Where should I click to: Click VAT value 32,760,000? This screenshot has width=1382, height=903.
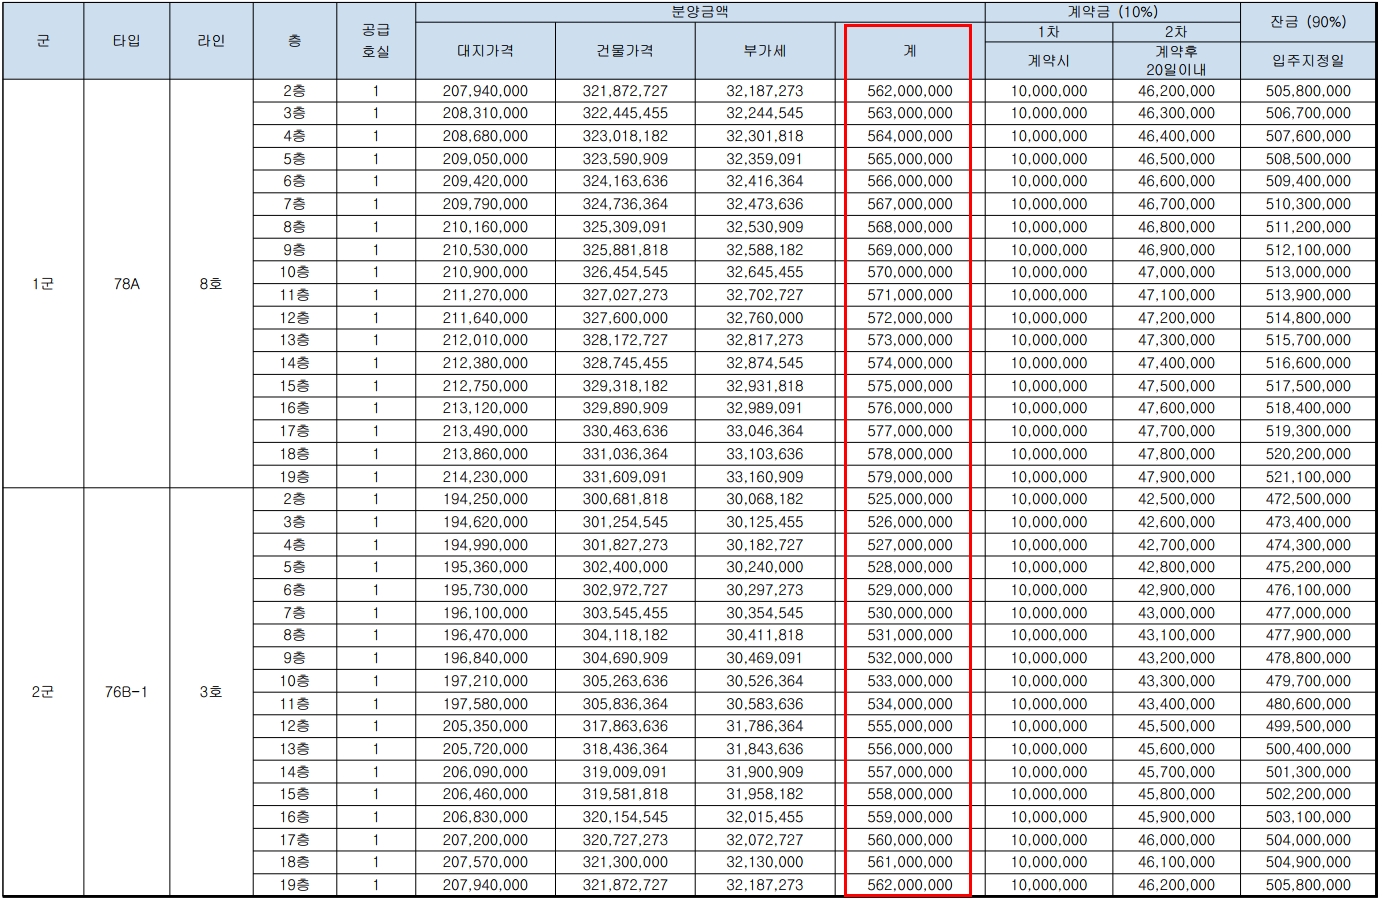tap(765, 318)
